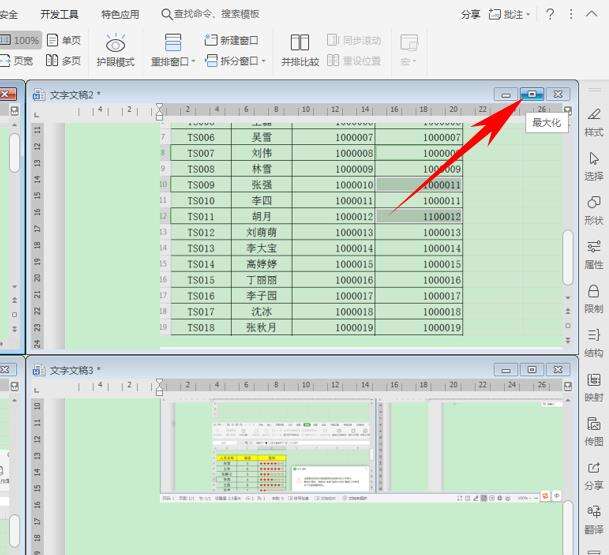This screenshot has width=609, height=555.
Task: Click the 文字文稿3 document icon
Action: click(38, 370)
